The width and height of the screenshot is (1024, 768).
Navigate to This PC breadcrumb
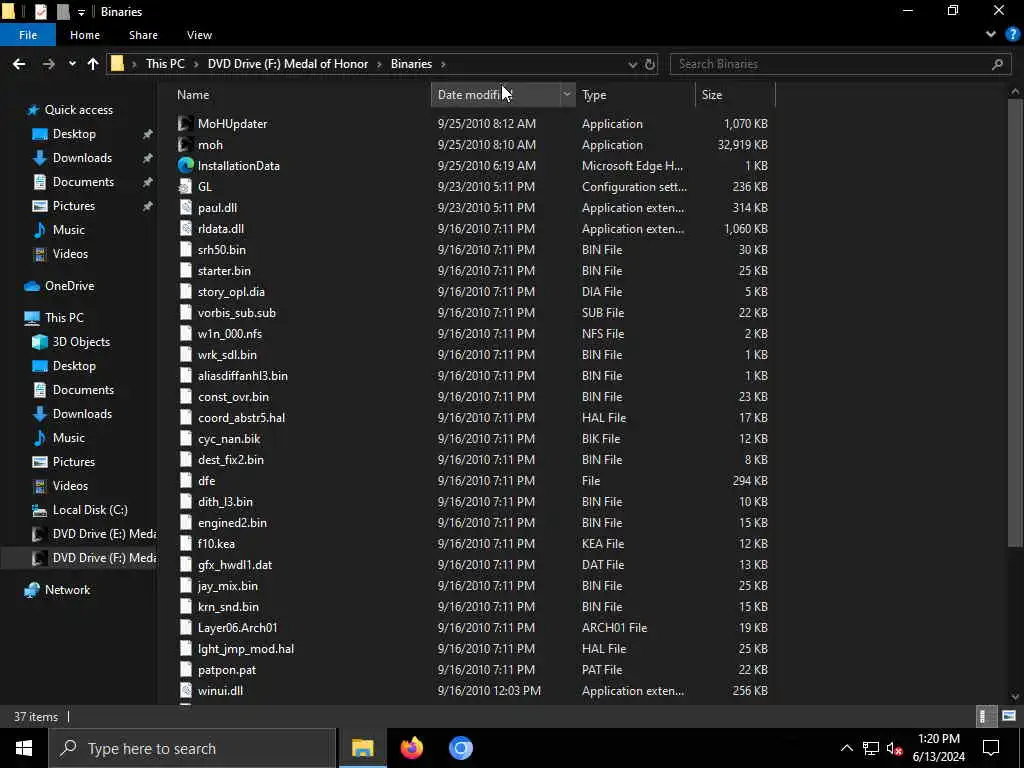[x=165, y=64]
